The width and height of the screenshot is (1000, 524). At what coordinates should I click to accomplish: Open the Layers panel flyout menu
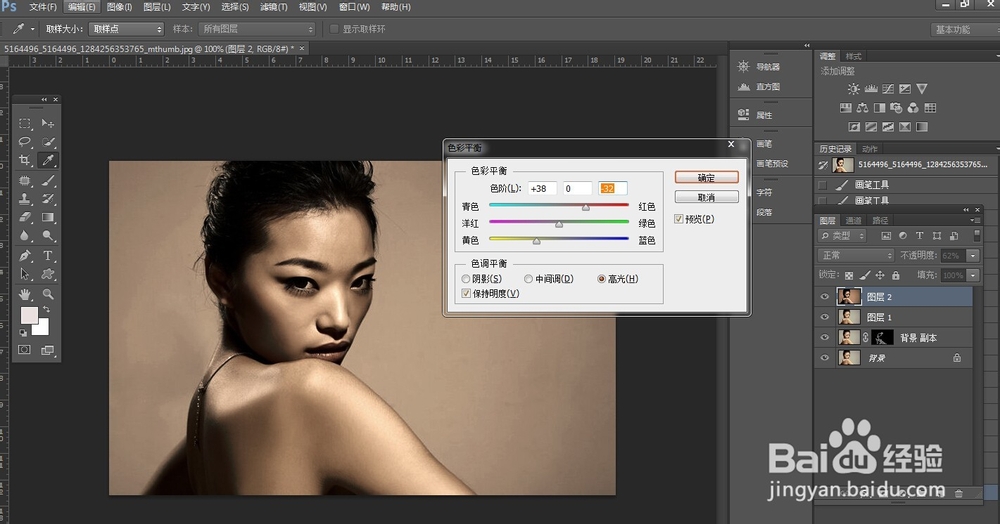pyautogui.click(x=974, y=220)
